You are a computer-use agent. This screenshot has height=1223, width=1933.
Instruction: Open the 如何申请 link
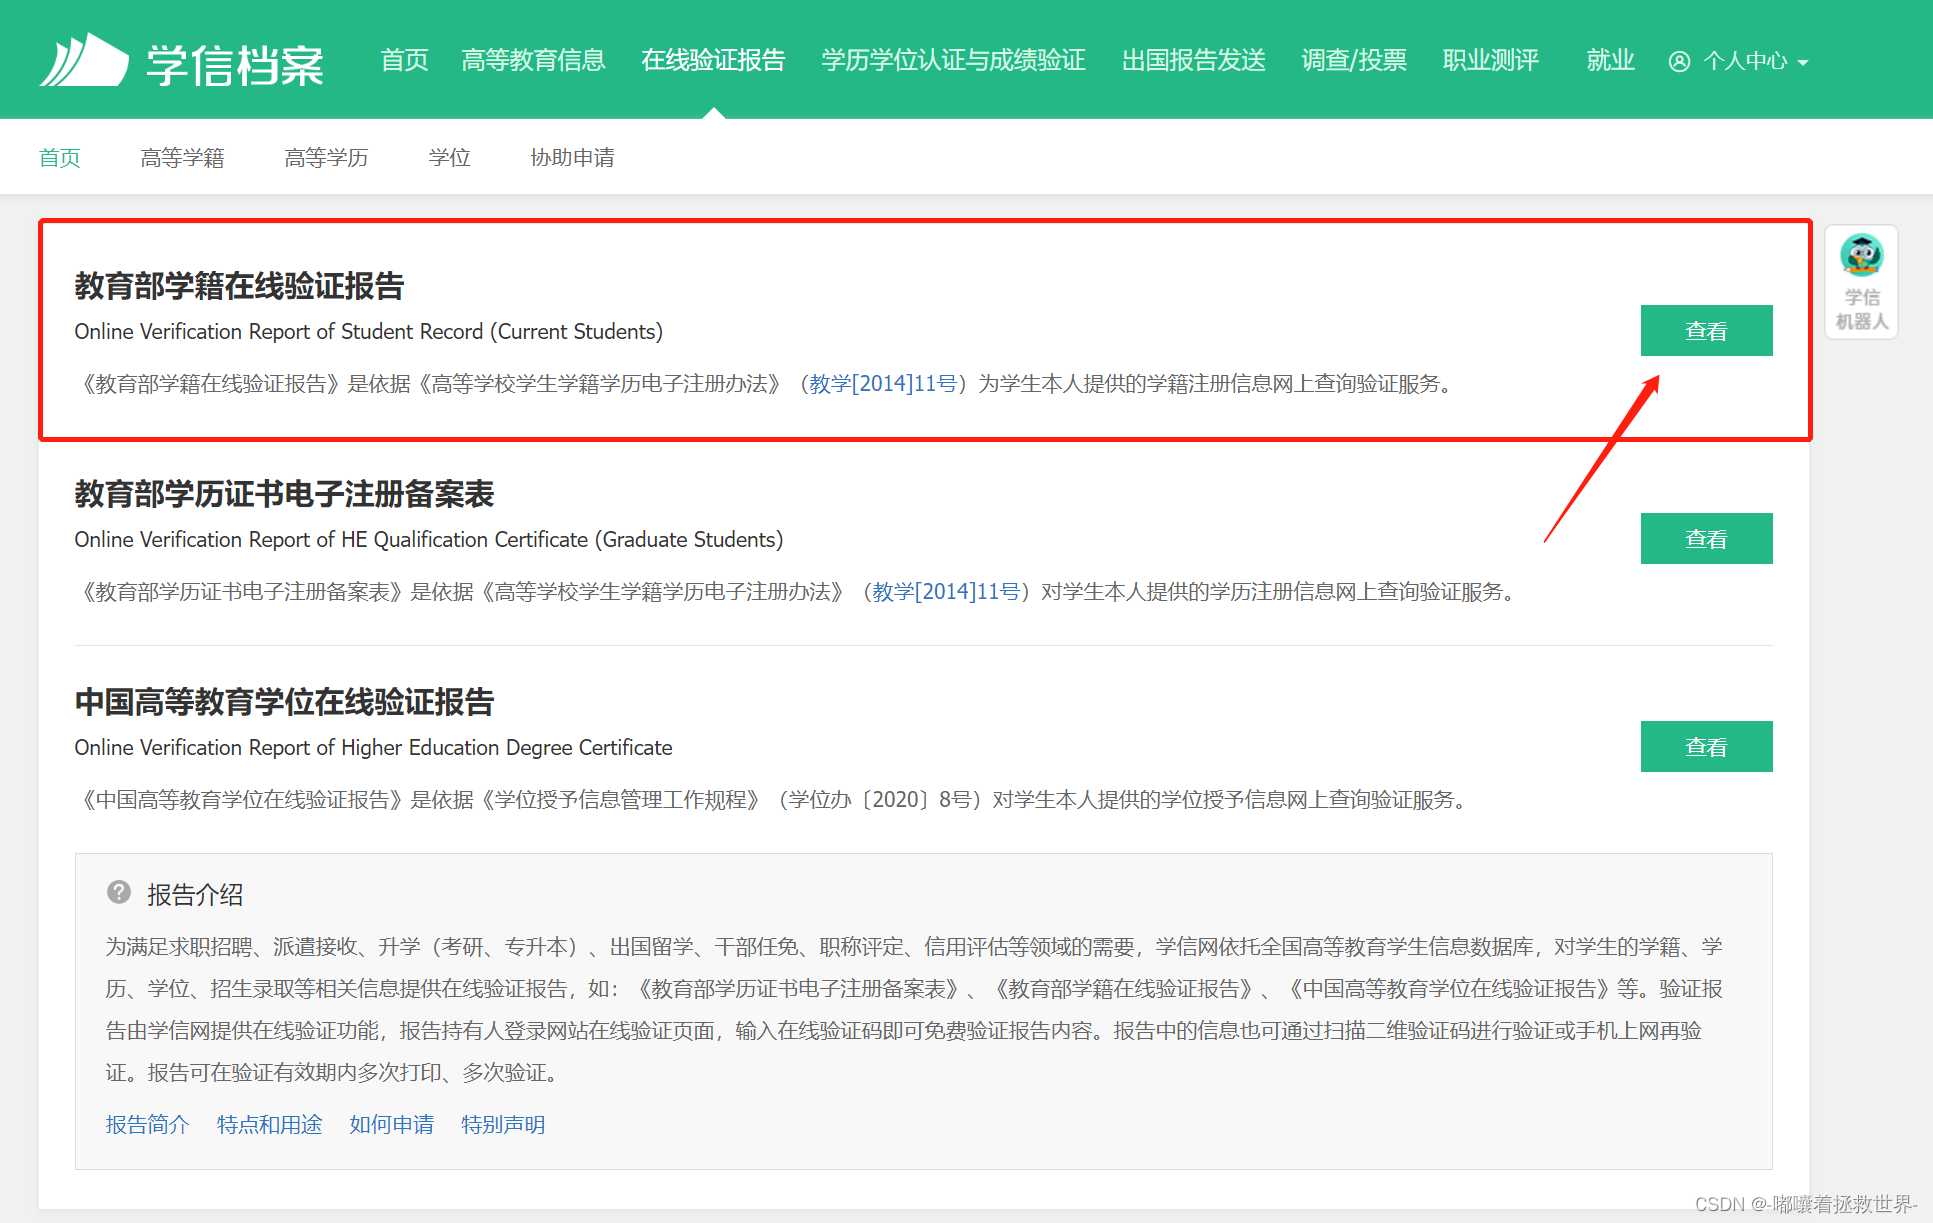click(x=391, y=1125)
